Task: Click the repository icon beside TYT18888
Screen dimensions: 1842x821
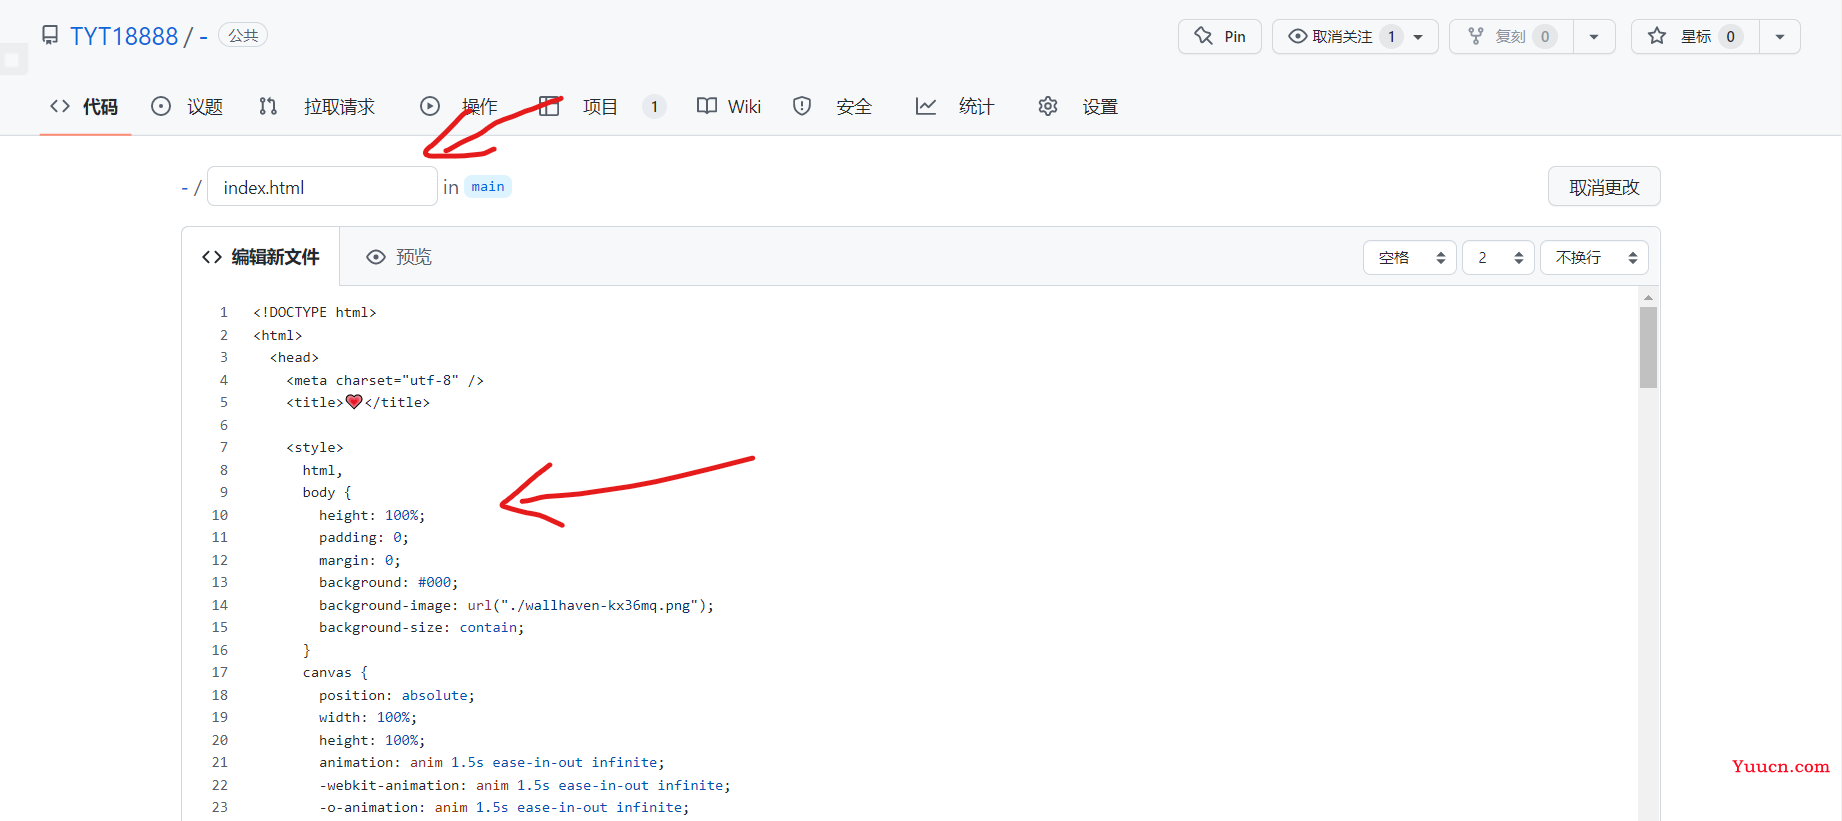Action: 50,36
